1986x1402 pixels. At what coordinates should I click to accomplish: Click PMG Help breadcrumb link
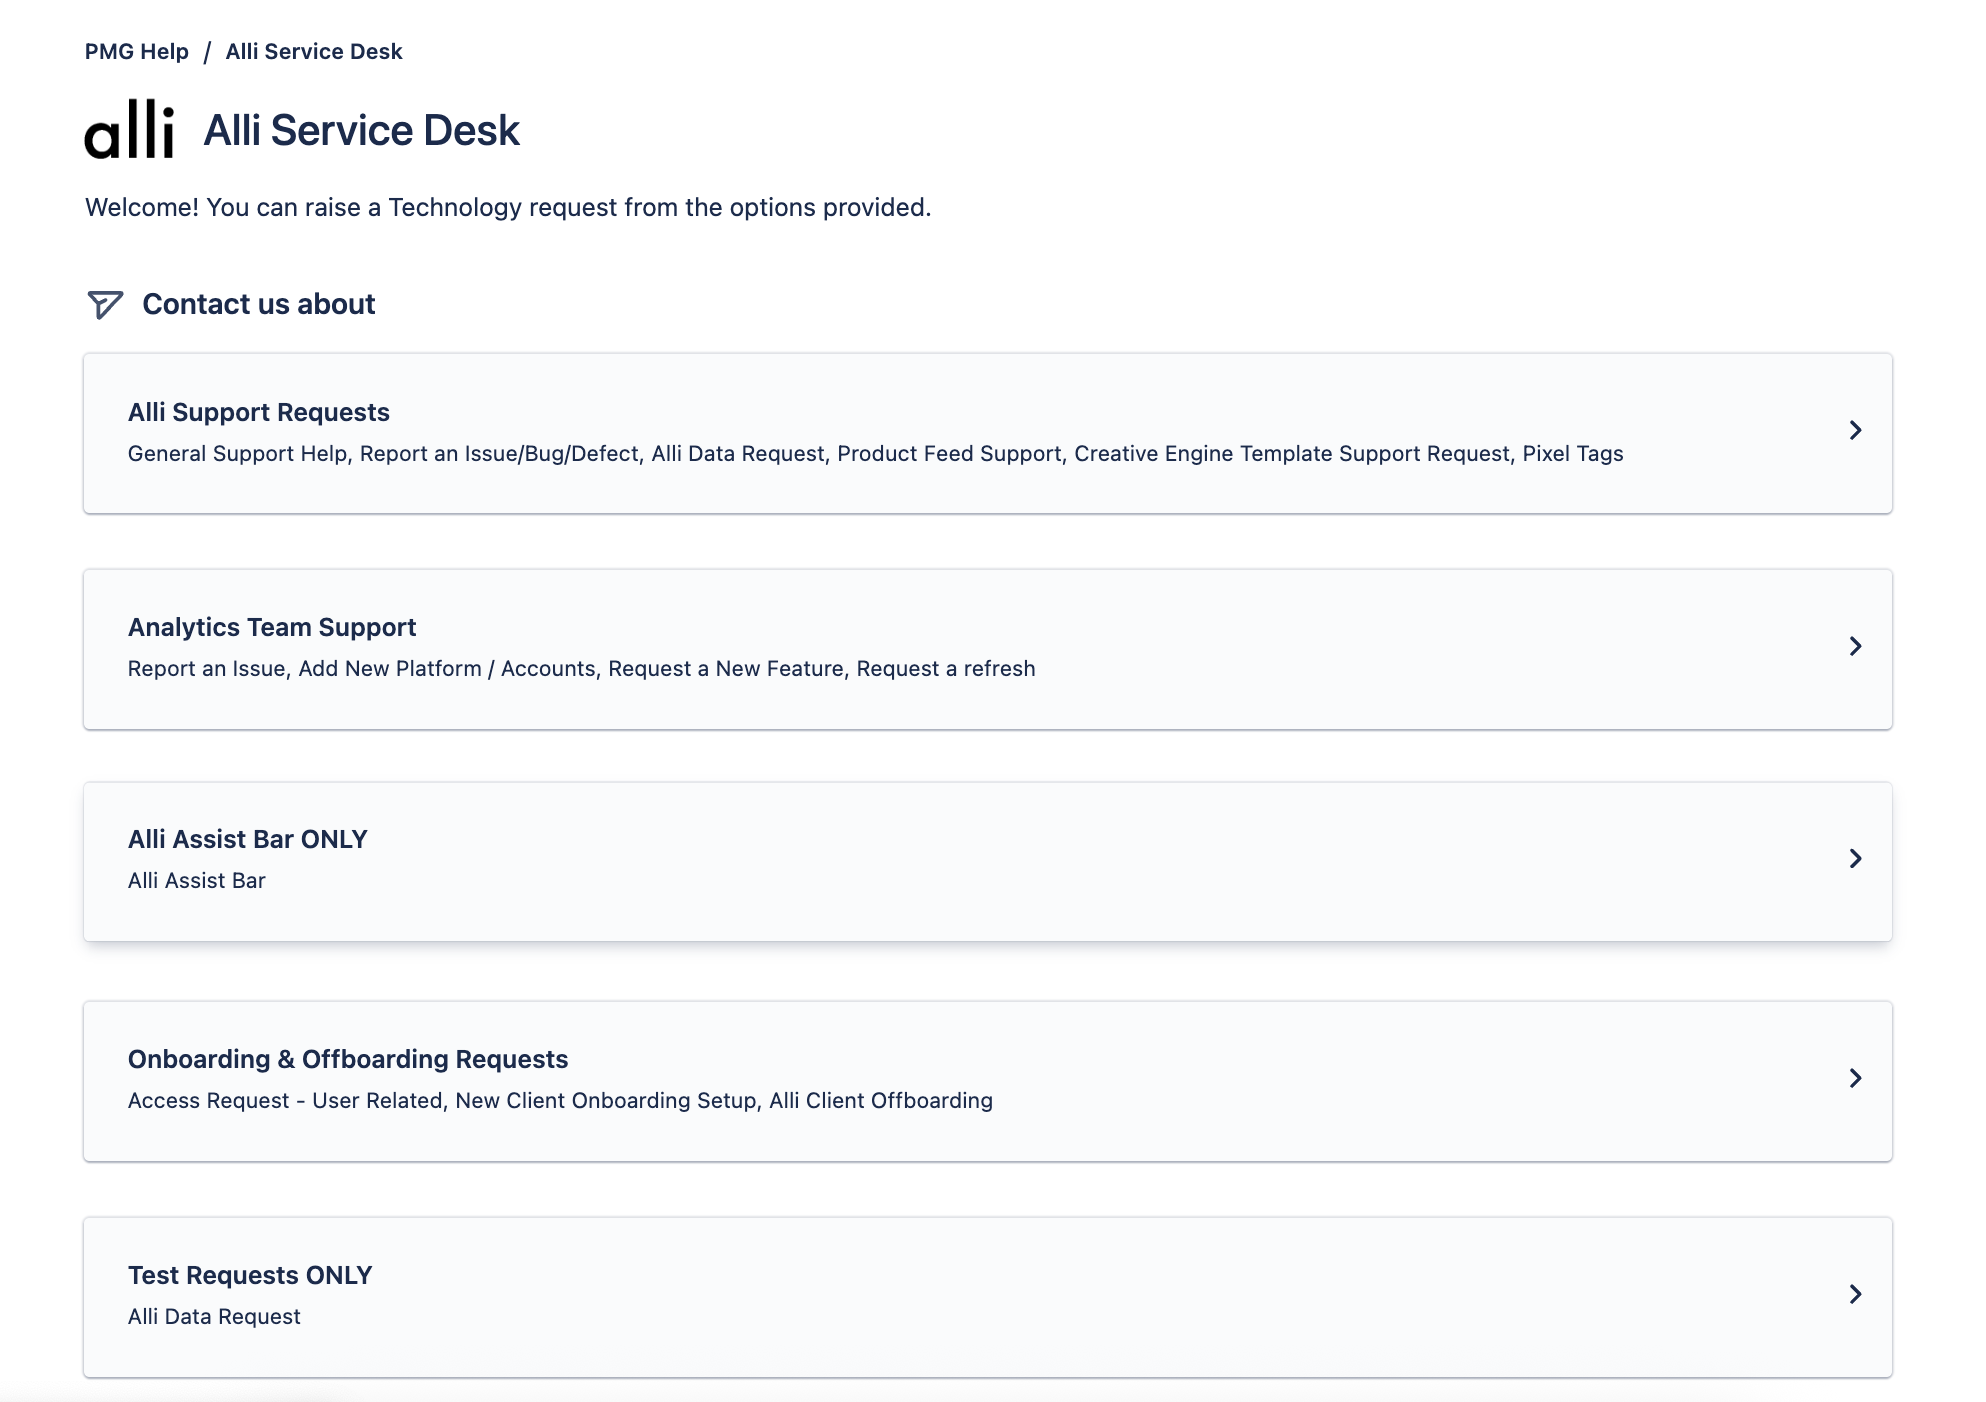(137, 52)
